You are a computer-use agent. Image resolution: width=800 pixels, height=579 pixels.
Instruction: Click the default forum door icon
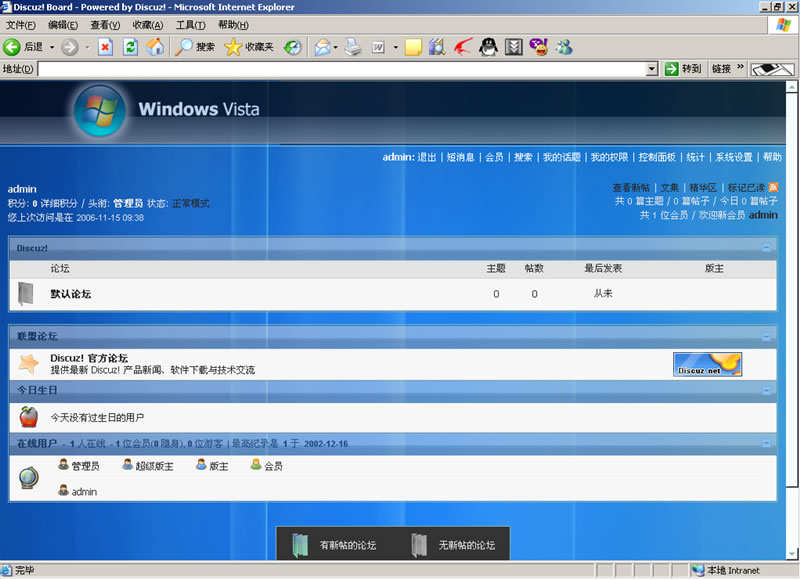[26, 294]
